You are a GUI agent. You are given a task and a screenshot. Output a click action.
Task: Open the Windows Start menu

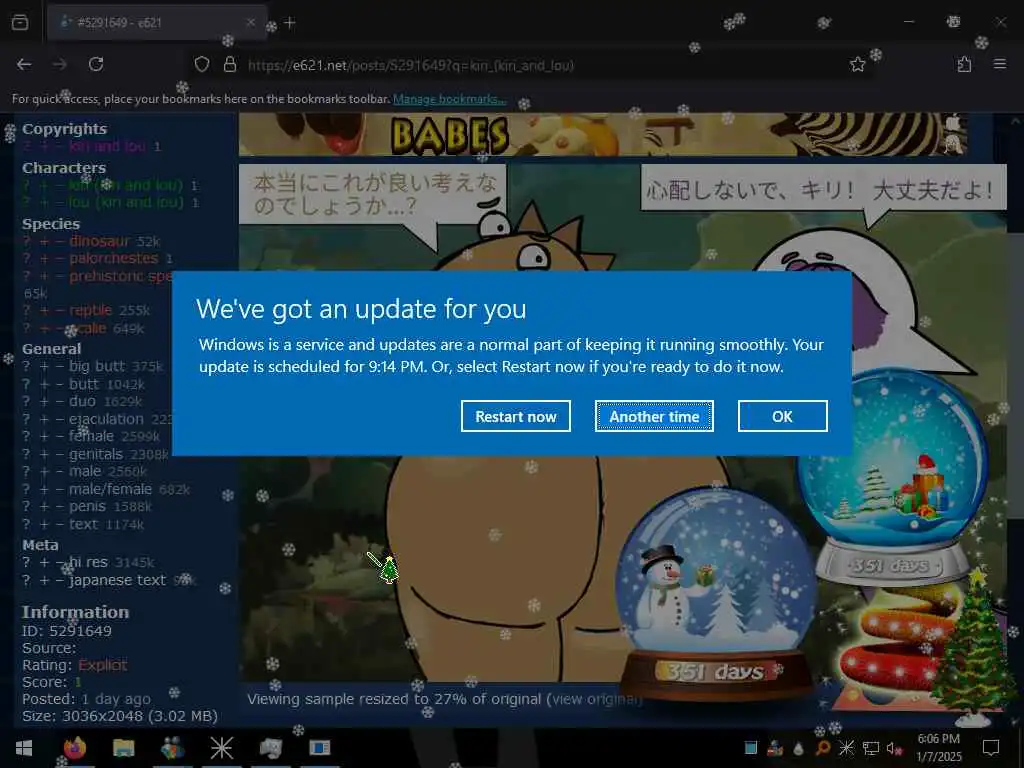coord(24,748)
